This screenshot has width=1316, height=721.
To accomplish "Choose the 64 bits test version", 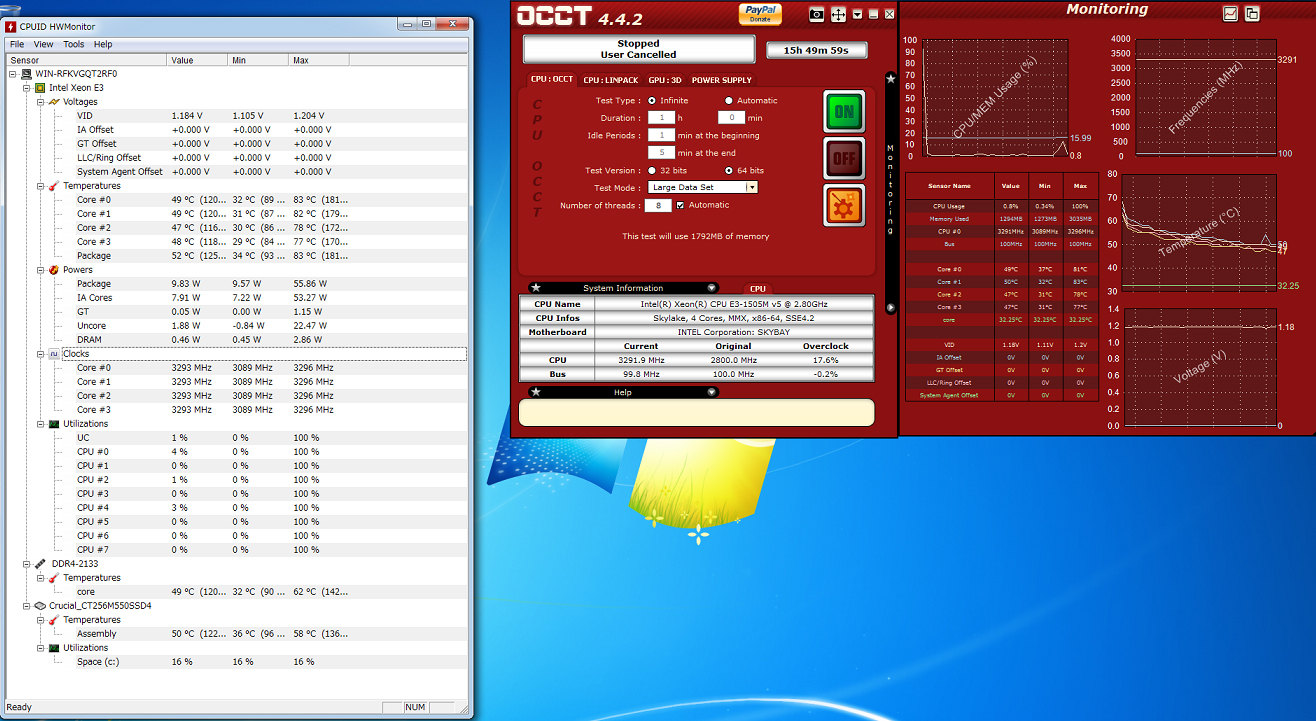I will click(x=729, y=171).
